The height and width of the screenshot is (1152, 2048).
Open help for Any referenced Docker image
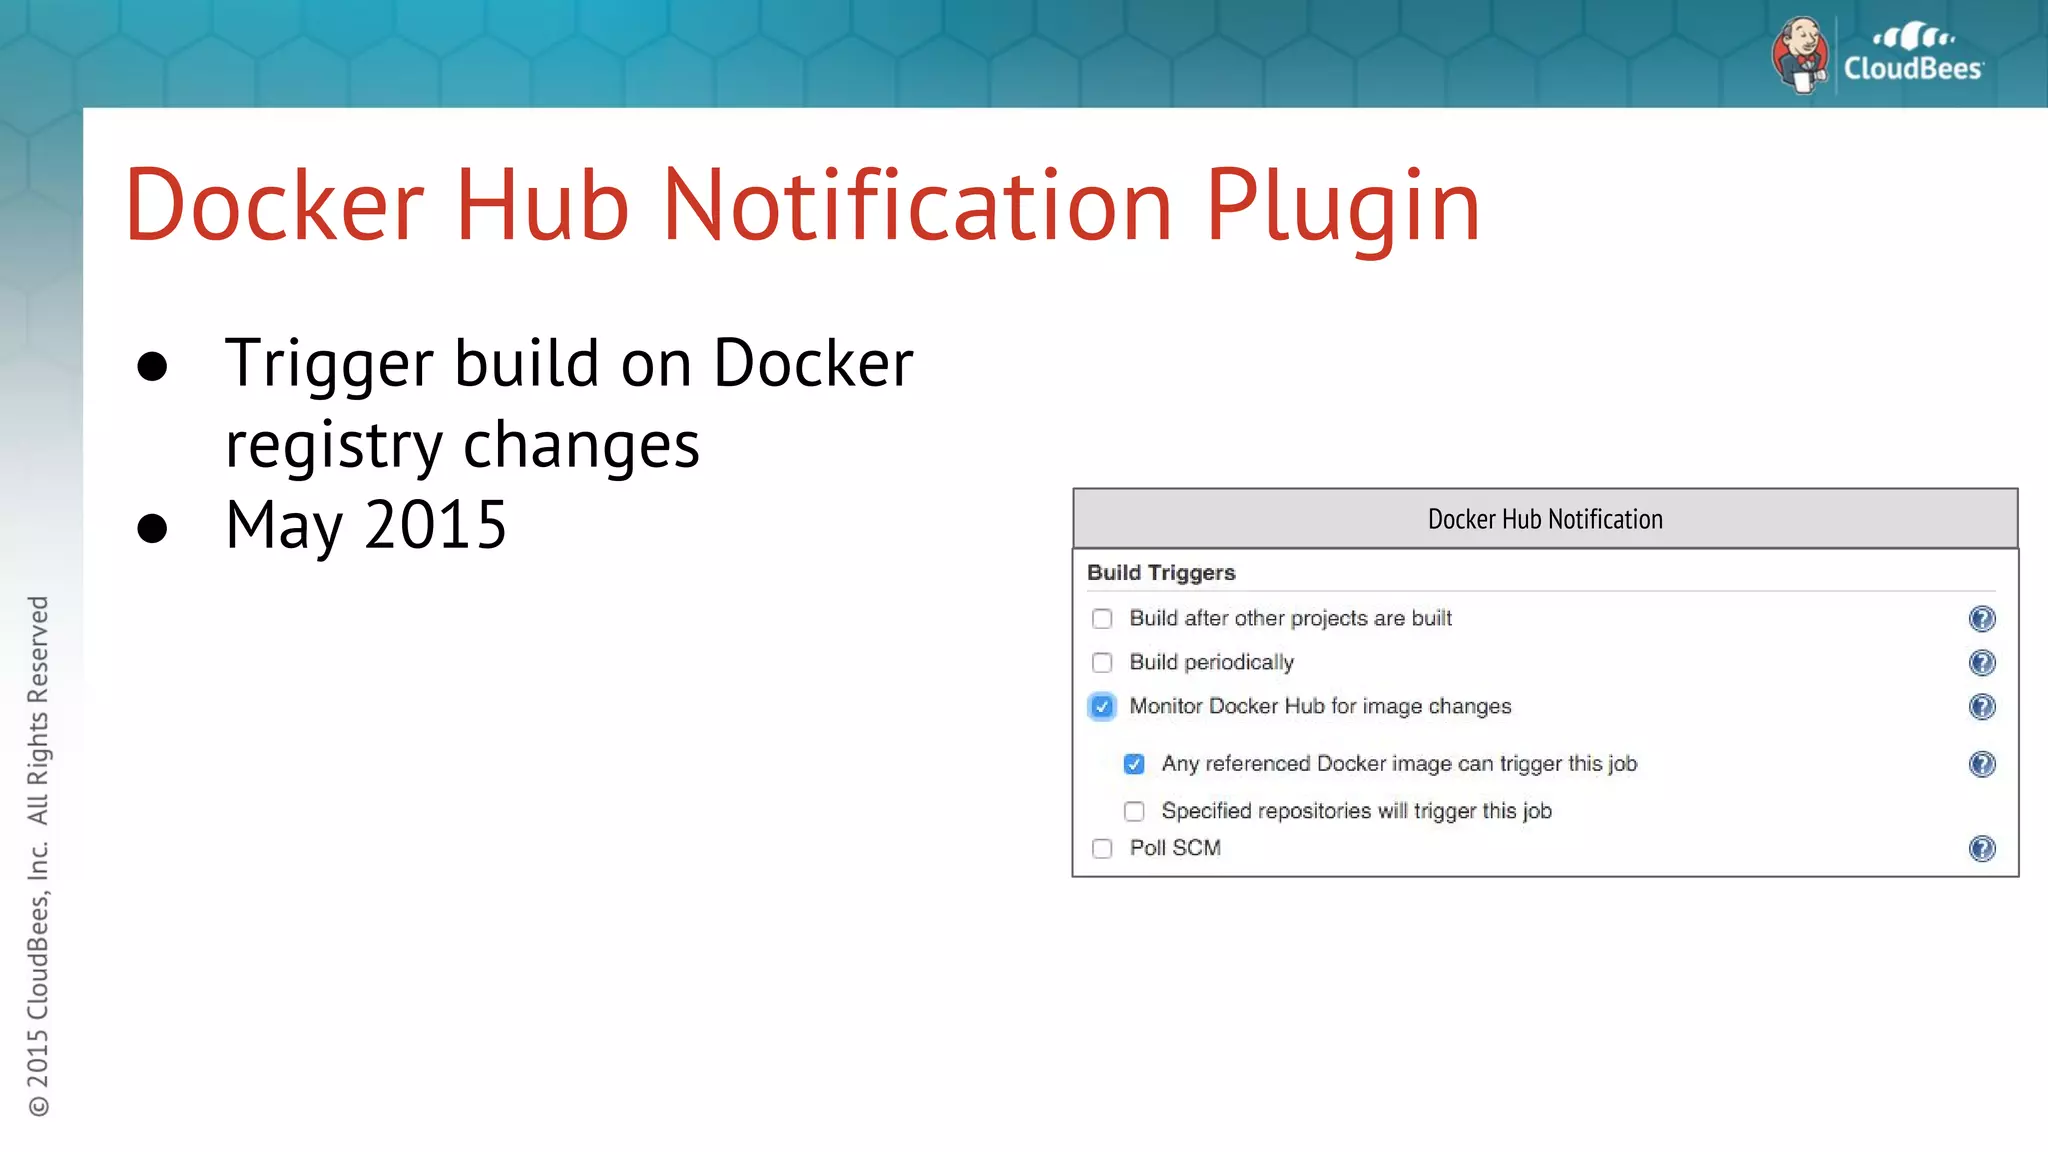pos(1981,764)
